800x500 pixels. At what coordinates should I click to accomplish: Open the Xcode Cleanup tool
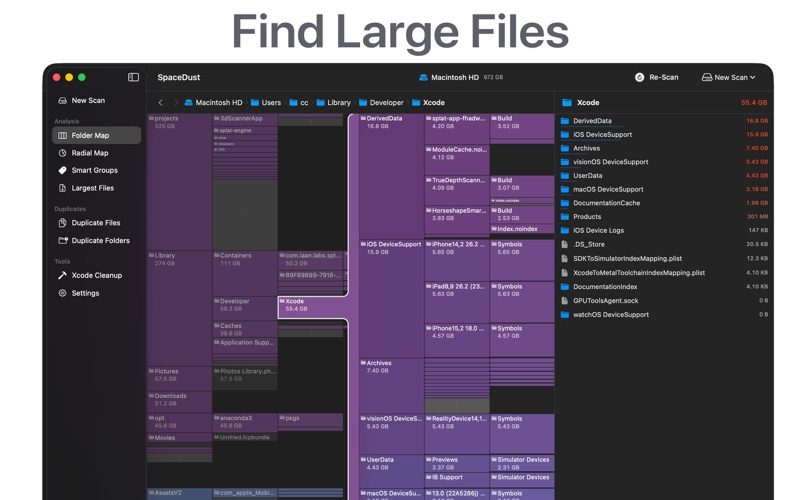tap(96, 275)
